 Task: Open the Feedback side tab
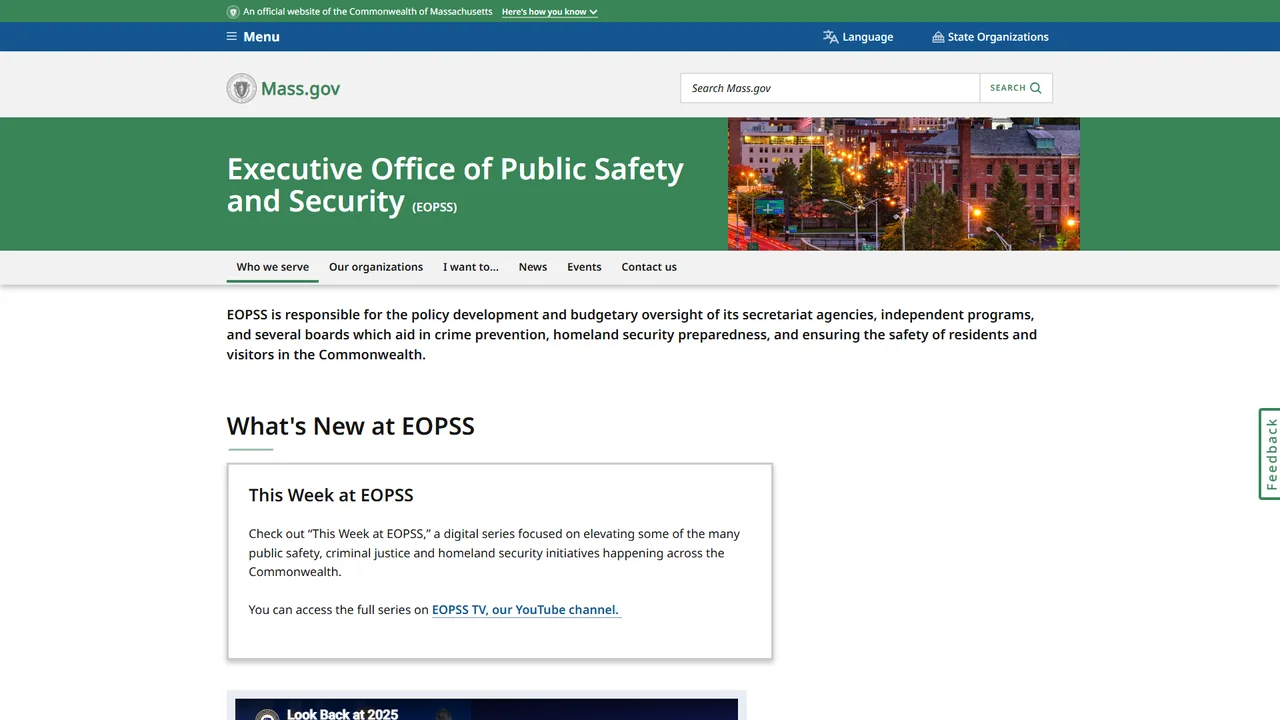[1269, 454]
